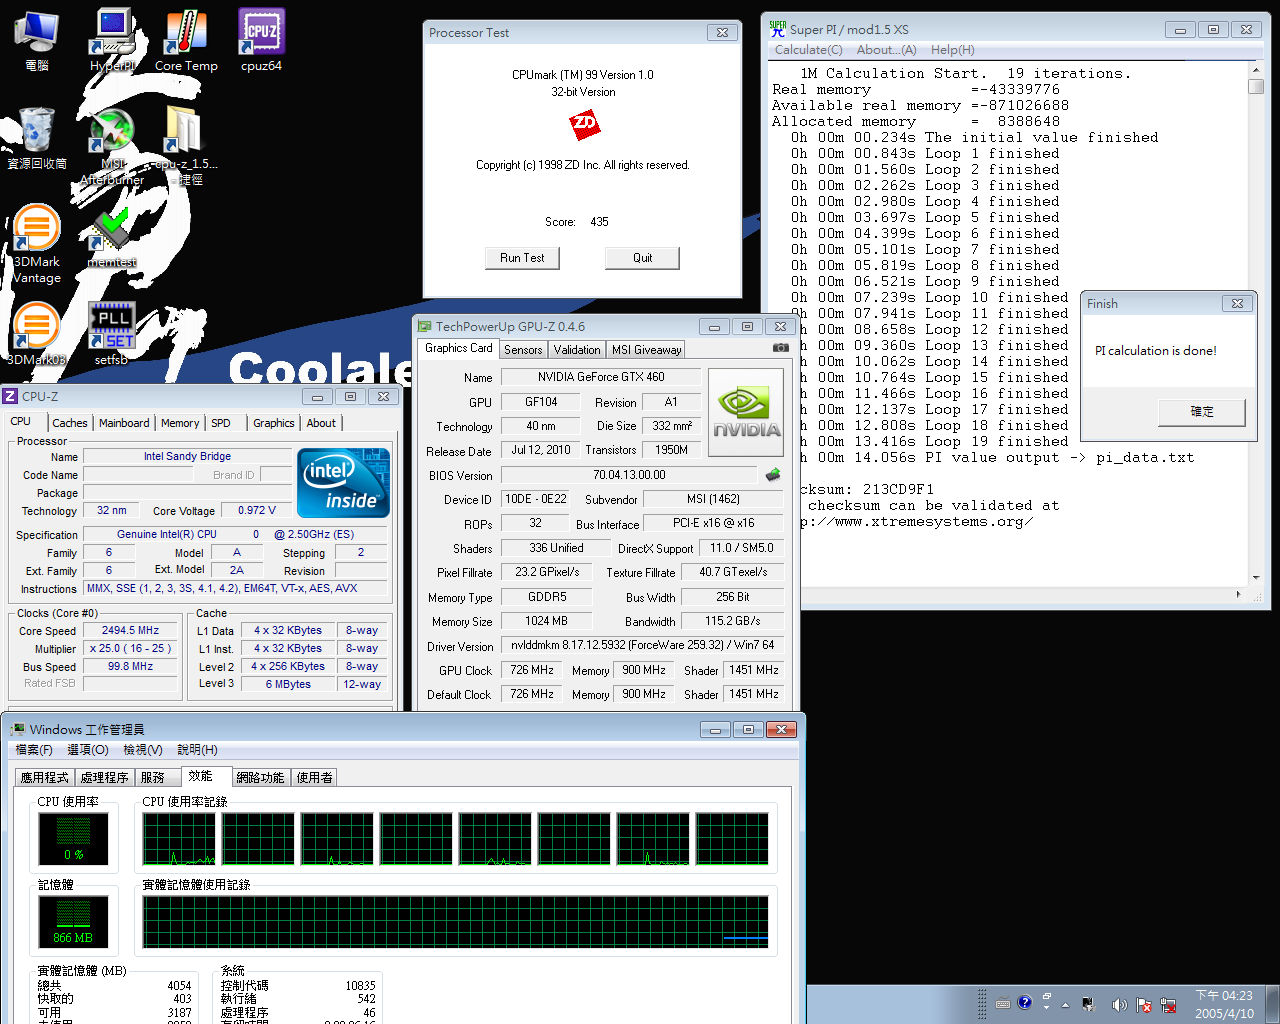
Task: Switch to the Sensors tab in GPU-Z
Action: point(523,349)
